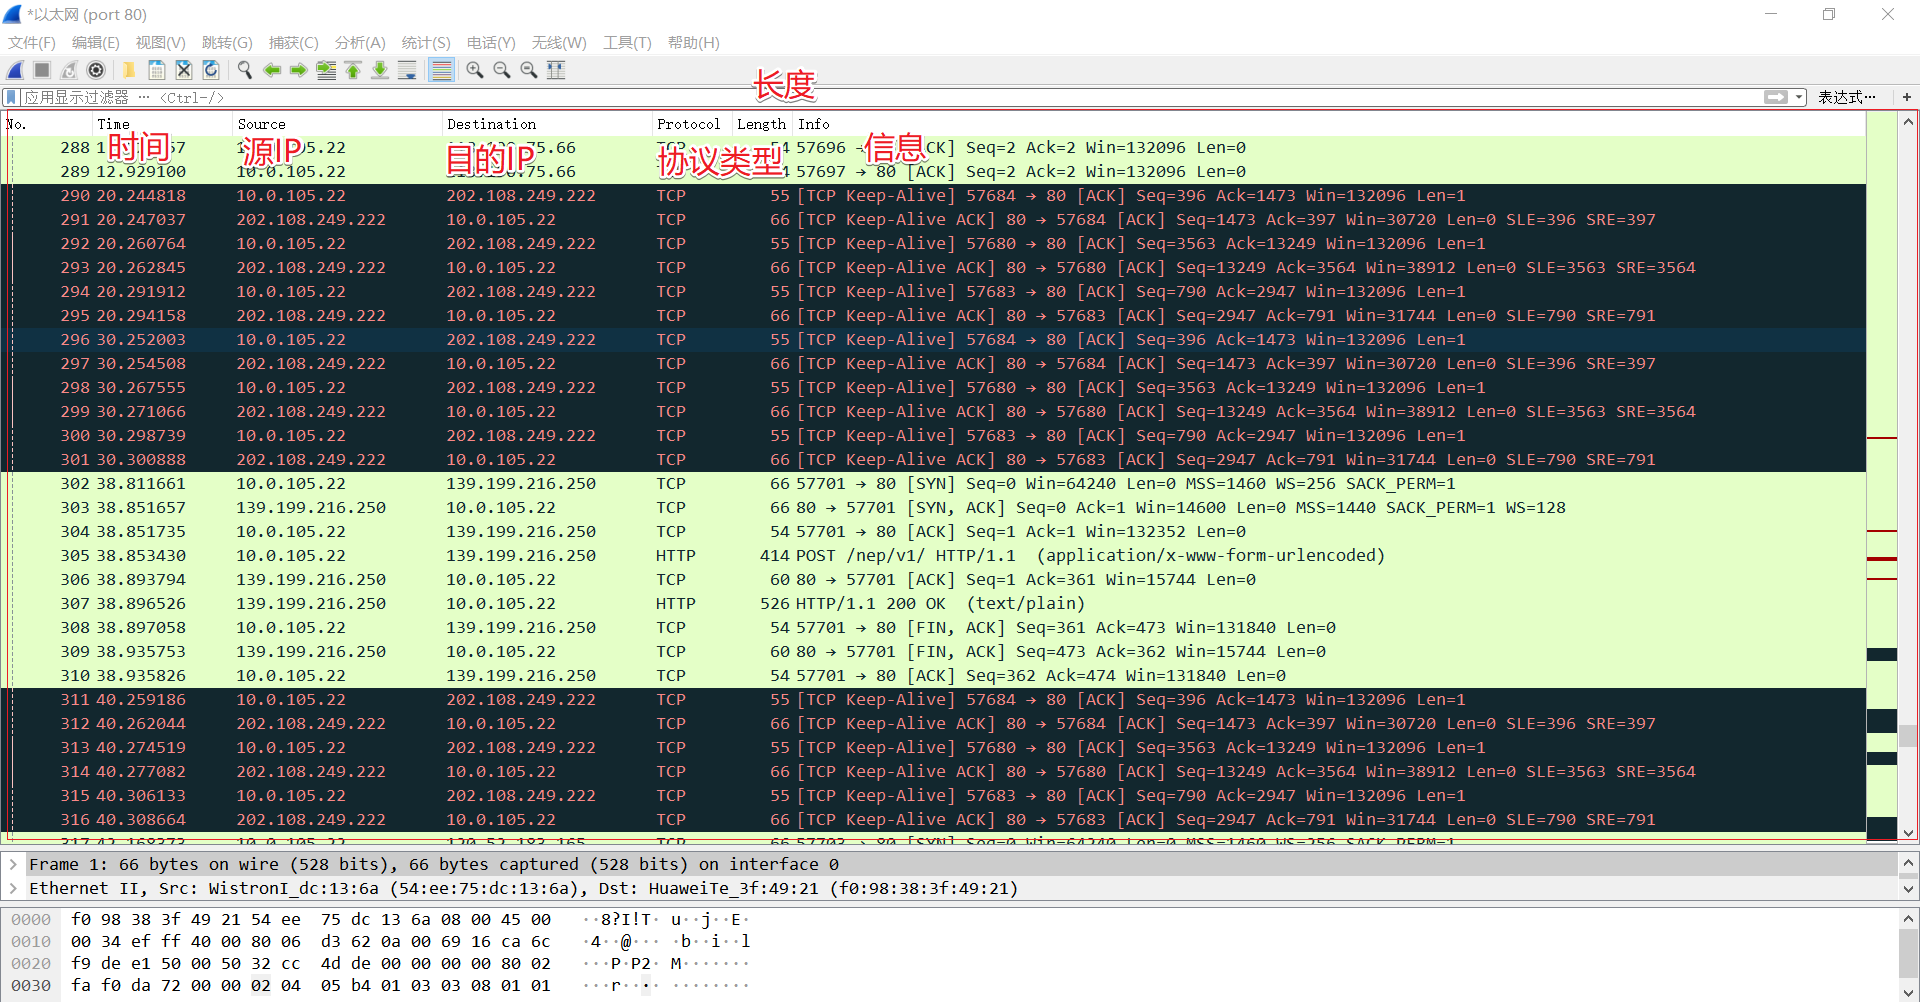Viewport: 1920px width, 1002px height.
Task: Open the 电话(Y) menu
Action: tap(491, 42)
